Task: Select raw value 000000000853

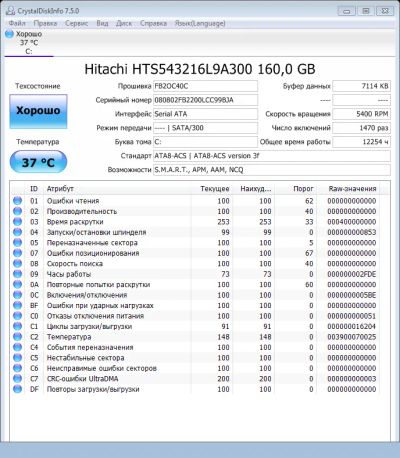Action: click(x=352, y=232)
